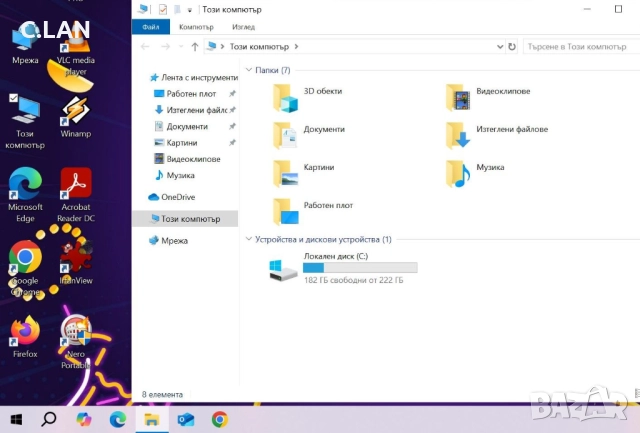Select Изтеглени файлове in the sidebar

[191, 110]
